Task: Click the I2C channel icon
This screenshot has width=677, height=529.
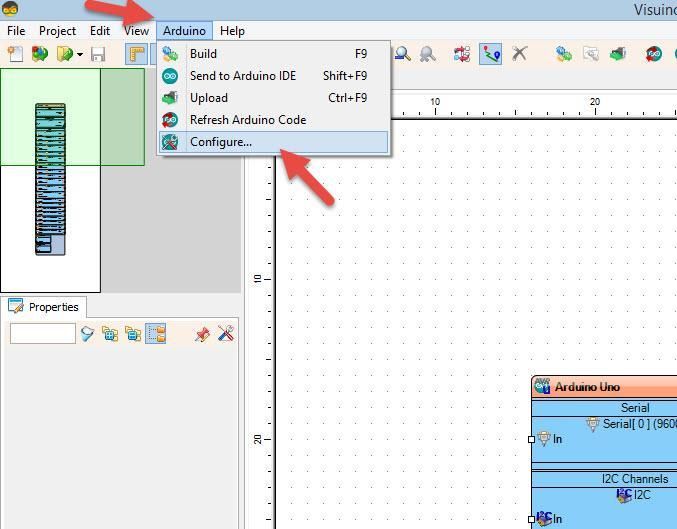Action: tap(624, 495)
